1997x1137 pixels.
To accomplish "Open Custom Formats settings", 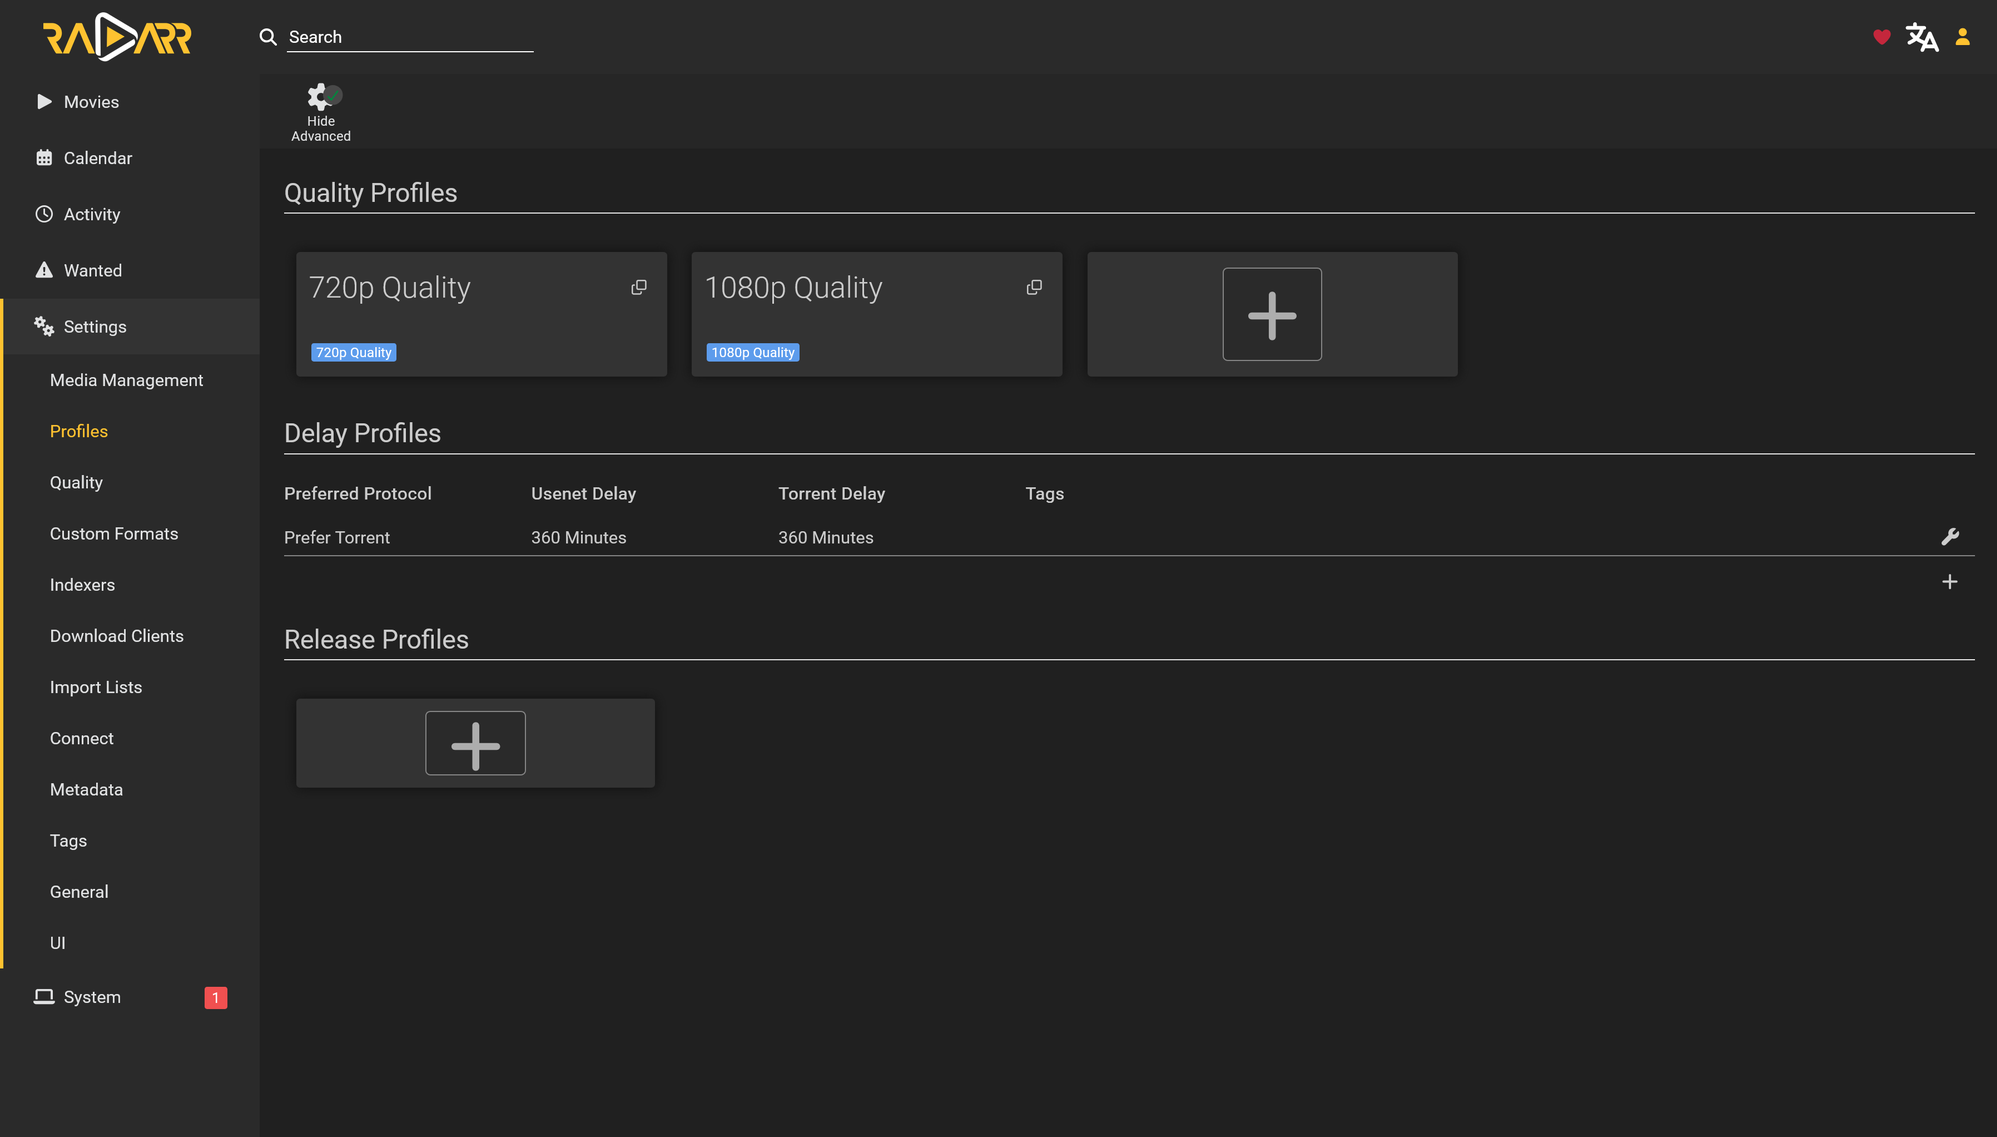I will click(114, 534).
